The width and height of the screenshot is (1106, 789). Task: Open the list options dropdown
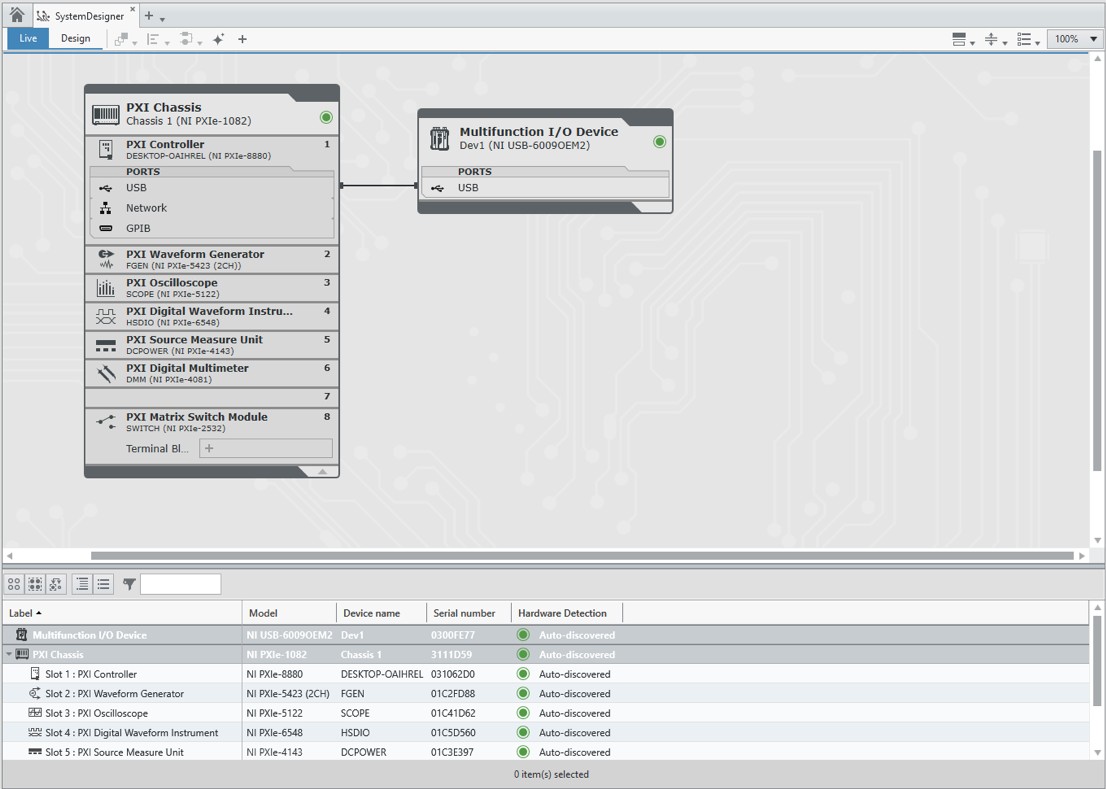[x=1028, y=39]
